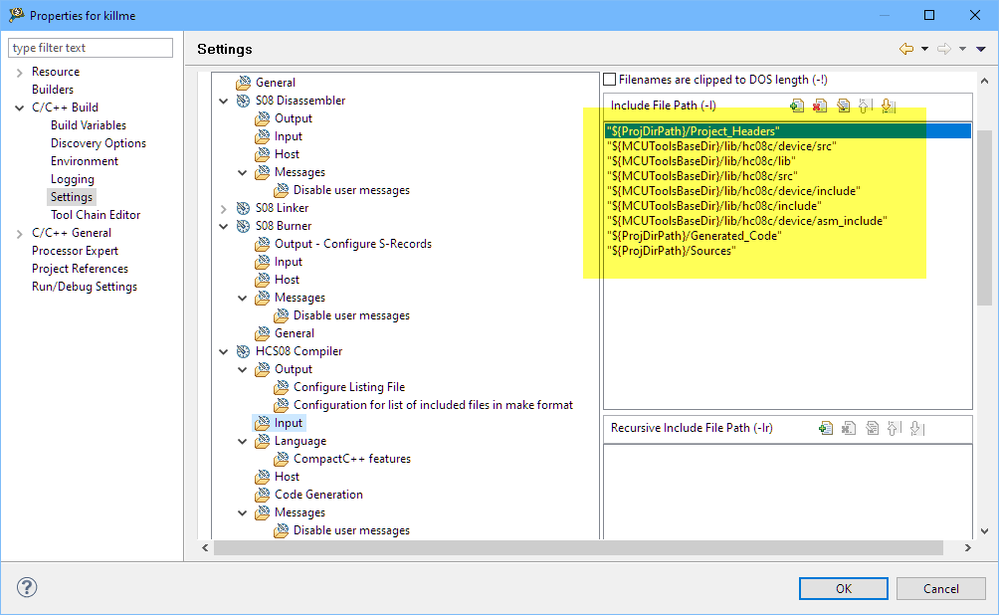Collapse the Language node under HCS08 Compiler
This screenshot has width=999, height=615.
point(243,441)
